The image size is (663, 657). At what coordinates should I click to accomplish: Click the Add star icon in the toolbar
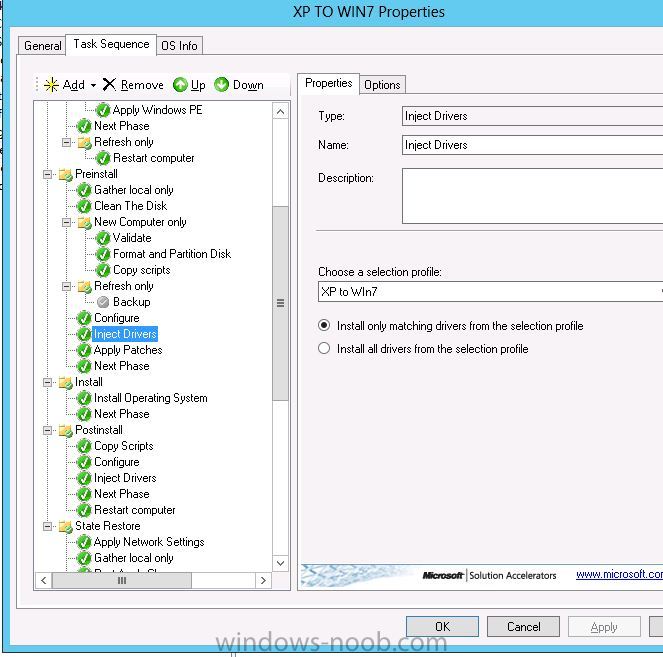[51, 85]
